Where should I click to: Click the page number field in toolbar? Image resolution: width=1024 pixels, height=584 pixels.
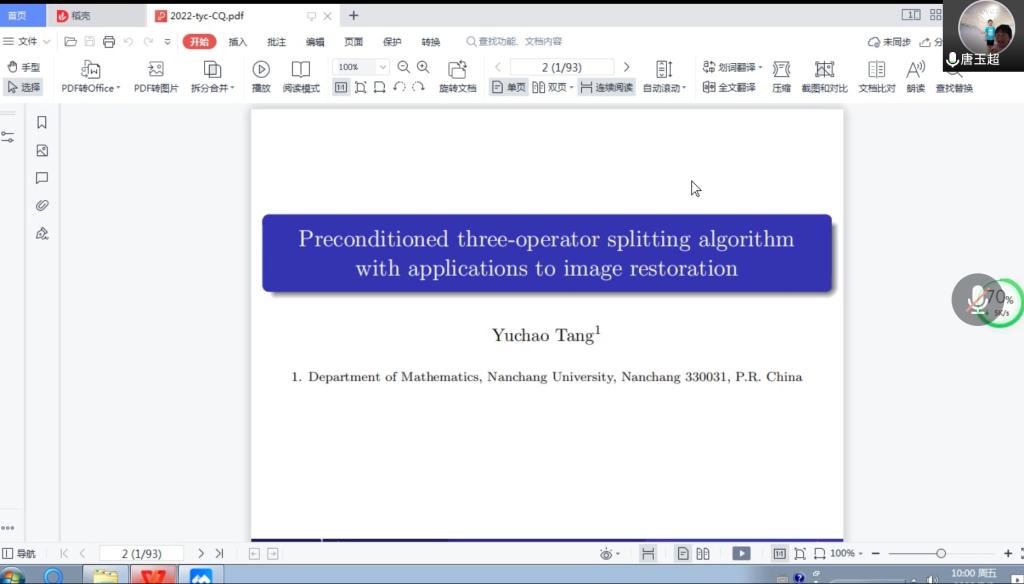coord(561,67)
